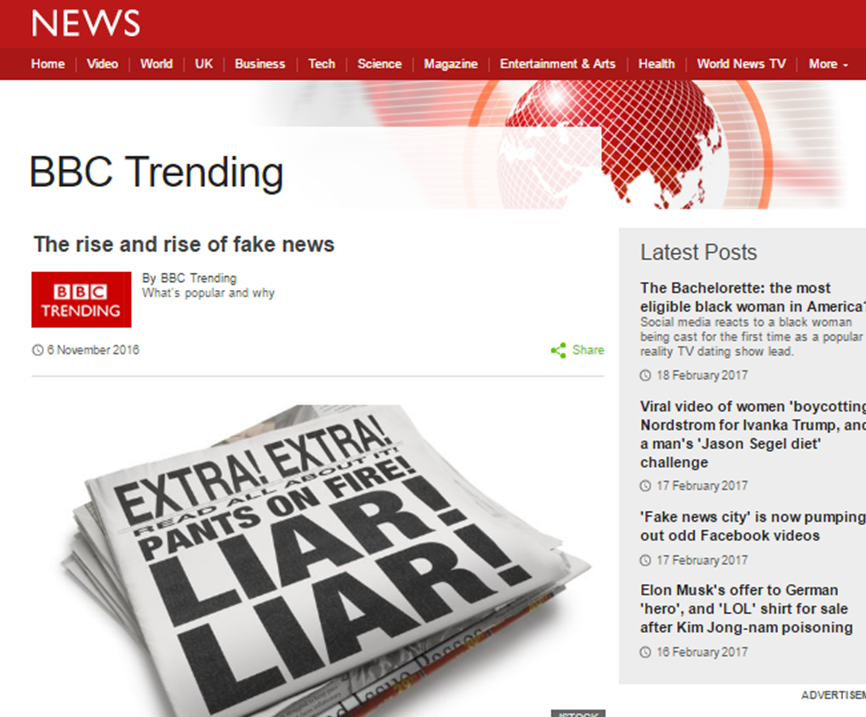
Task: Open the World news section
Action: coord(156,64)
